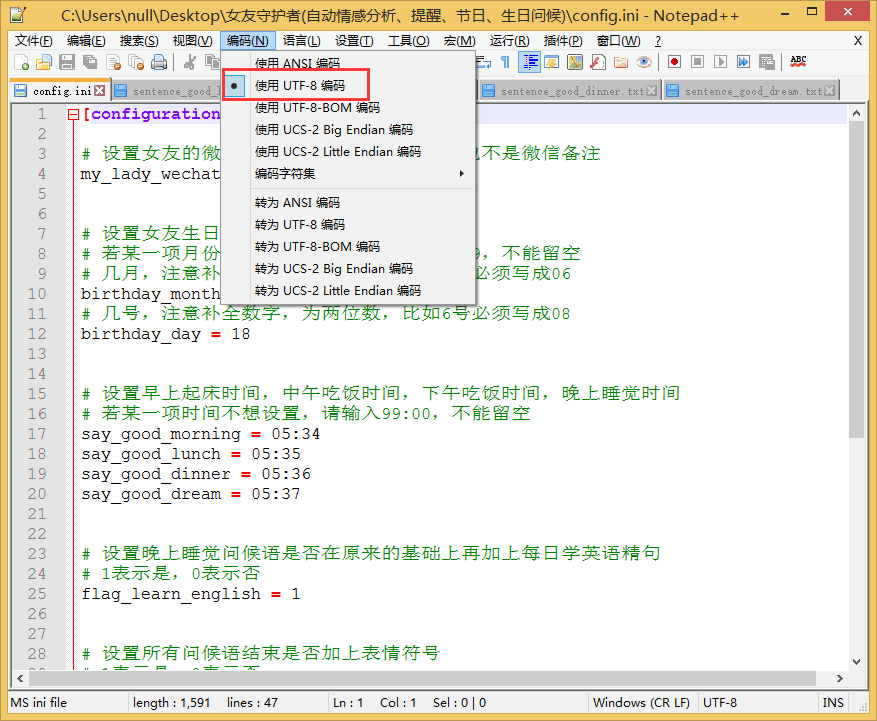Viewport: 877px width, 721px height.
Task: Toggle the indent guide toolbar button
Action: click(x=529, y=62)
